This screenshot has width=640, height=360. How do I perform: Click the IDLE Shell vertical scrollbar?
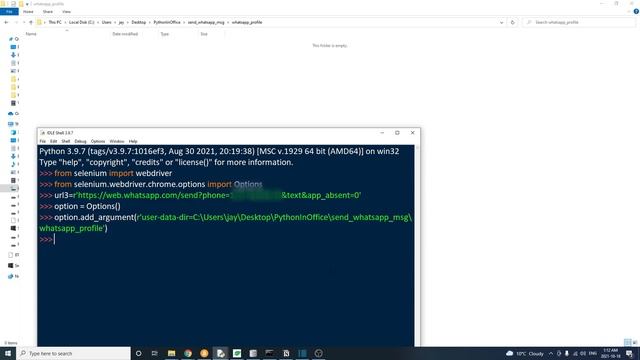pos(417,245)
